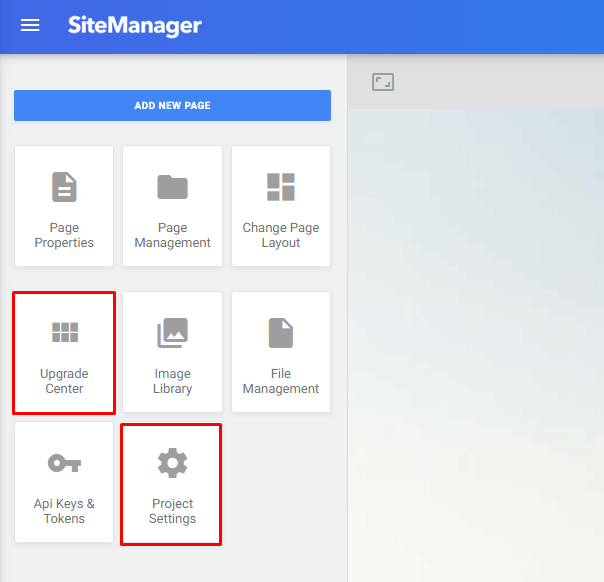Select the Change Page Layout tile
Image resolution: width=604 pixels, height=582 pixels.
pos(281,206)
